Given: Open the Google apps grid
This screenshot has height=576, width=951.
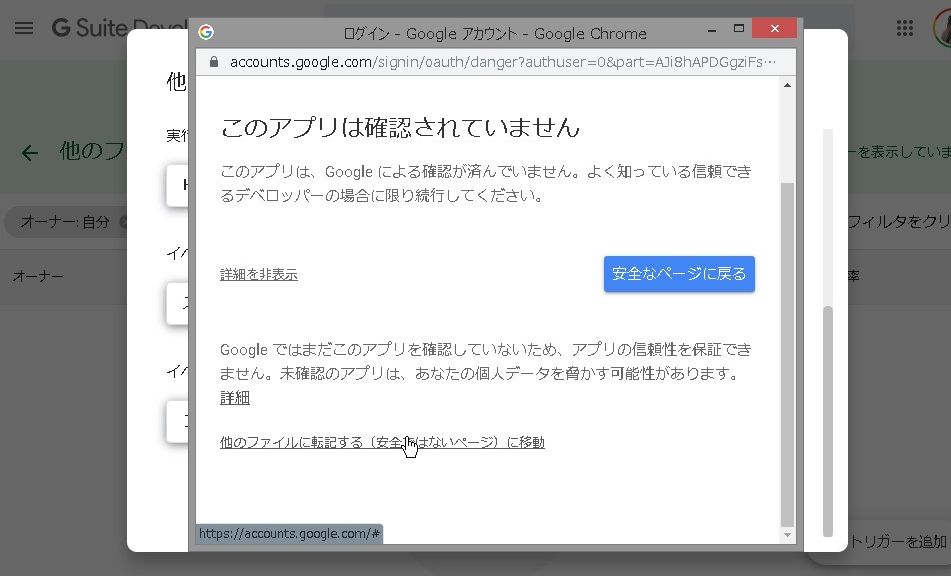Looking at the screenshot, I should 905,28.
